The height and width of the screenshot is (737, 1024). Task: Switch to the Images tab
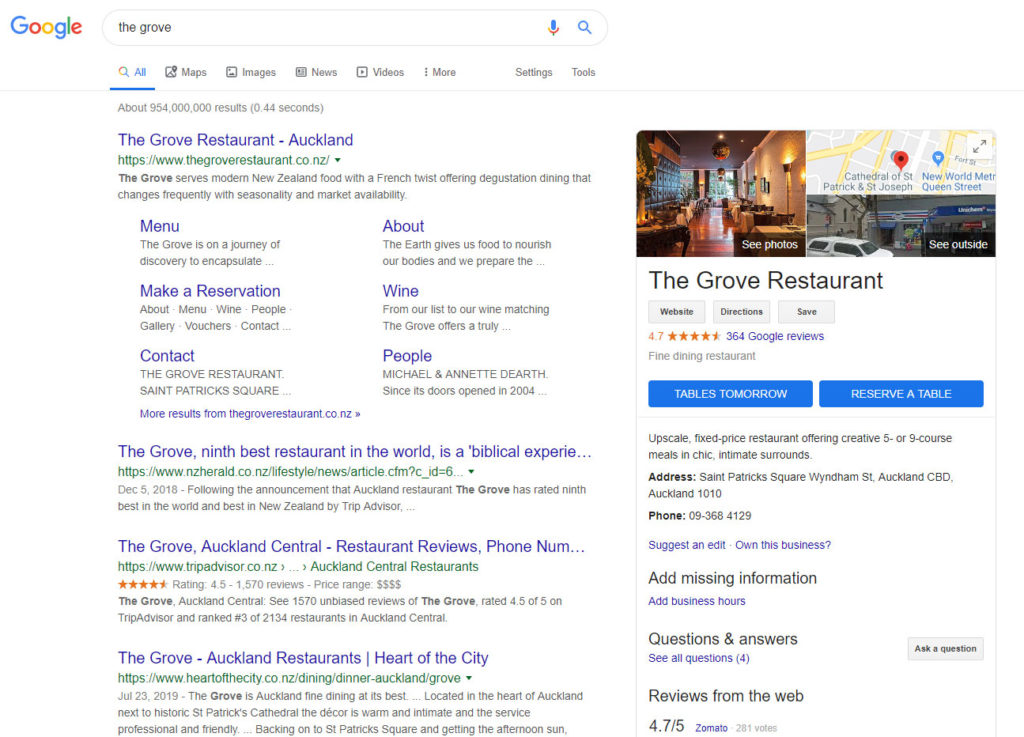[251, 72]
